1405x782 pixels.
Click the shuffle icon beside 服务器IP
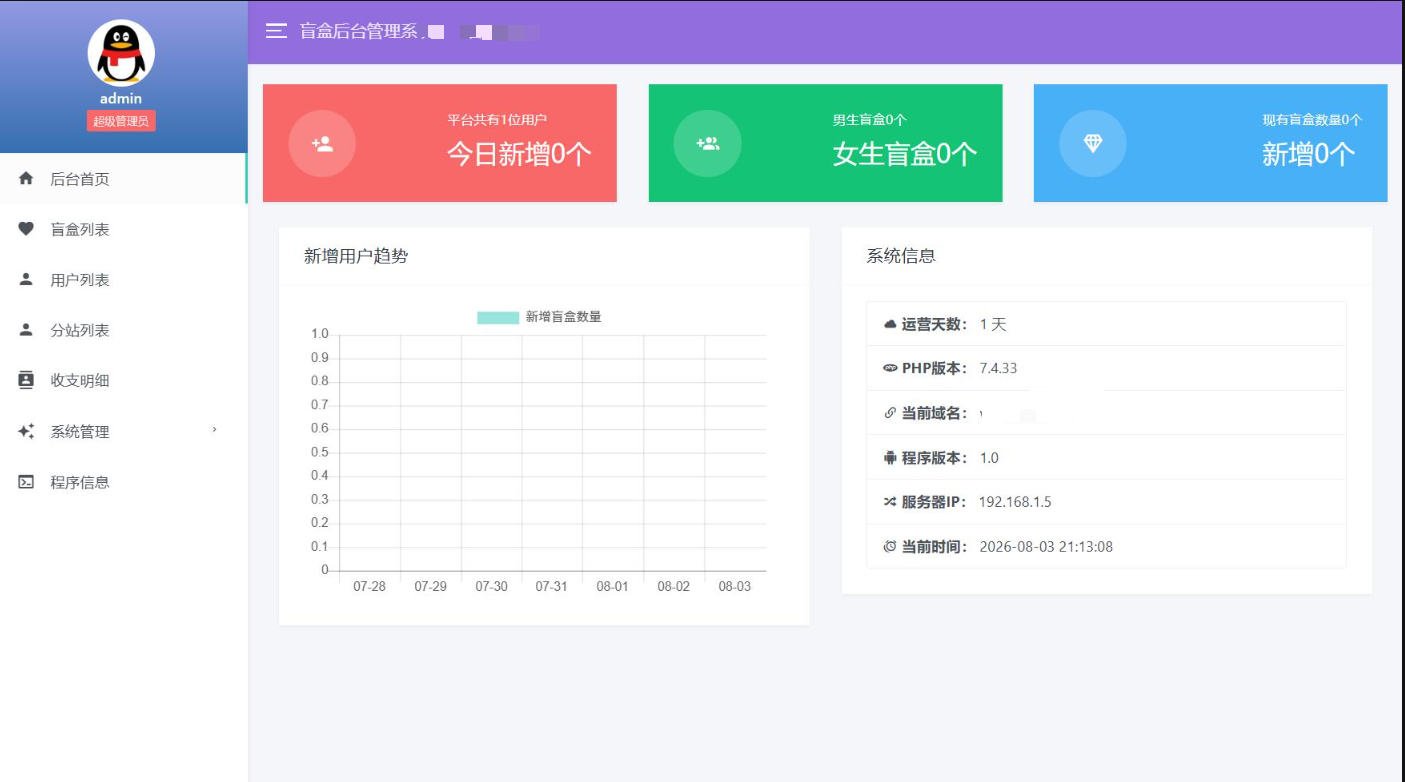[x=890, y=502]
